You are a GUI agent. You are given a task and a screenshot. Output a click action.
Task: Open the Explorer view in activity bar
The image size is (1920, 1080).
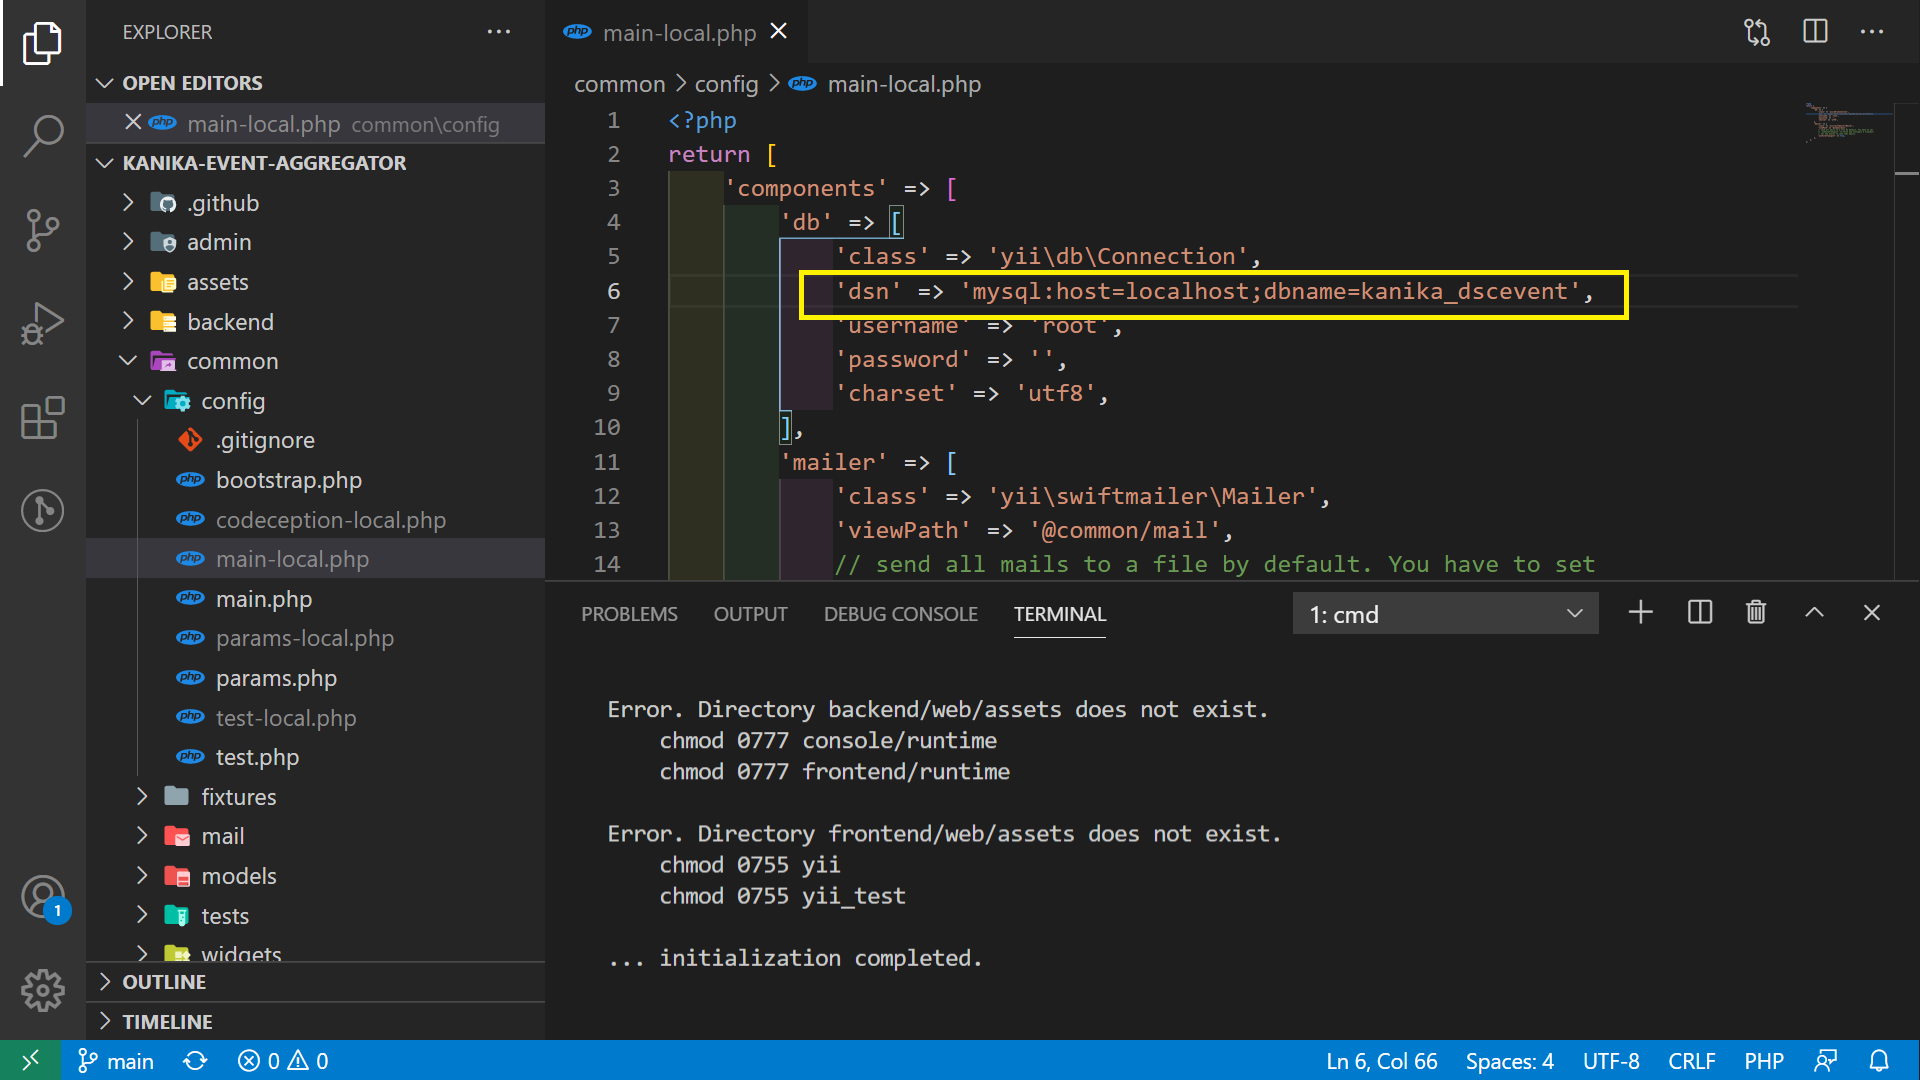tap(42, 43)
